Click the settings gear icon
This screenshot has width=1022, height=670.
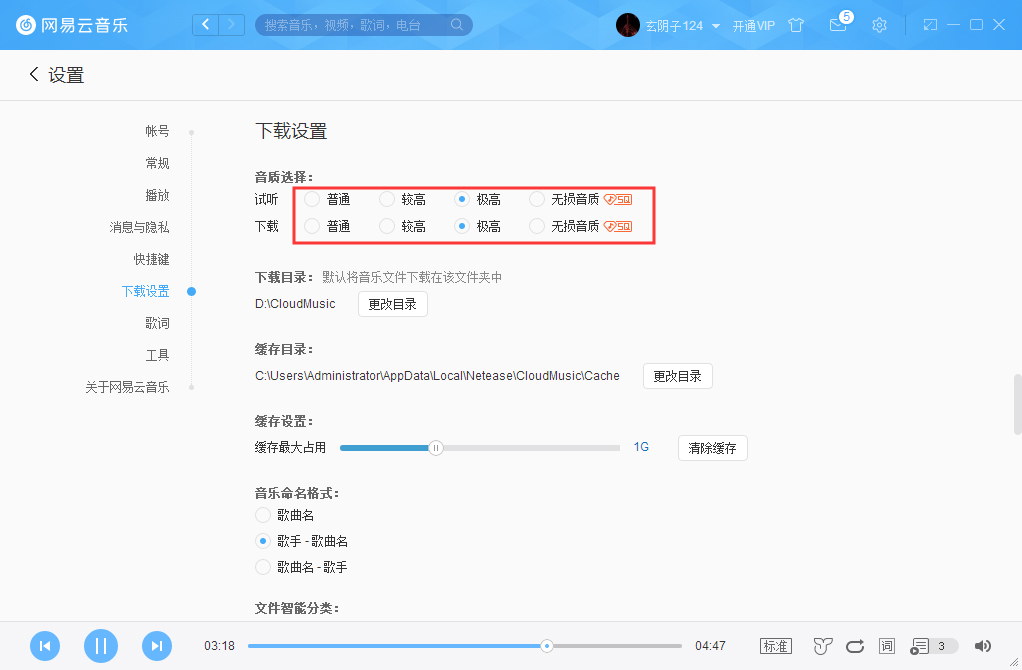(x=879, y=25)
